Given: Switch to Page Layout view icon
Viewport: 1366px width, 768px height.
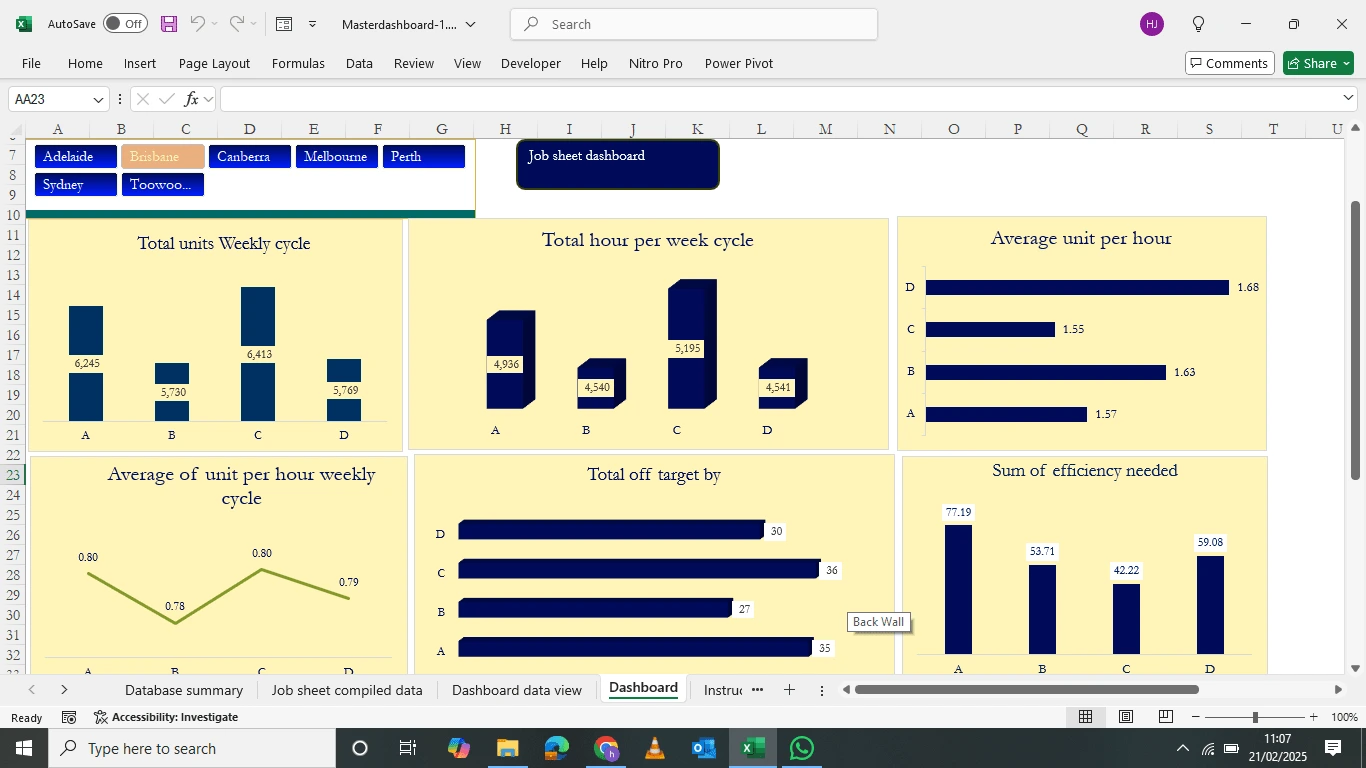Looking at the screenshot, I should pyautogui.click(x=1126, y=717).
